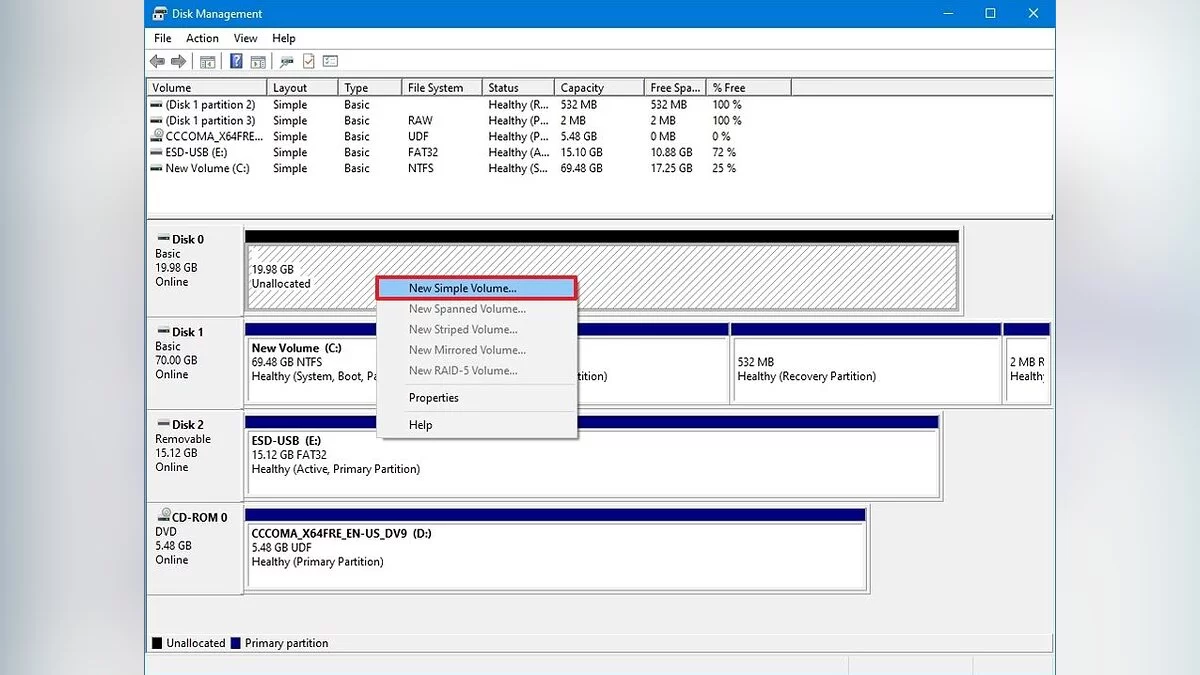The image size is (1200, 675).
Task: Click the checklist settings toolbar icon
Action: (x=331, y=62)
